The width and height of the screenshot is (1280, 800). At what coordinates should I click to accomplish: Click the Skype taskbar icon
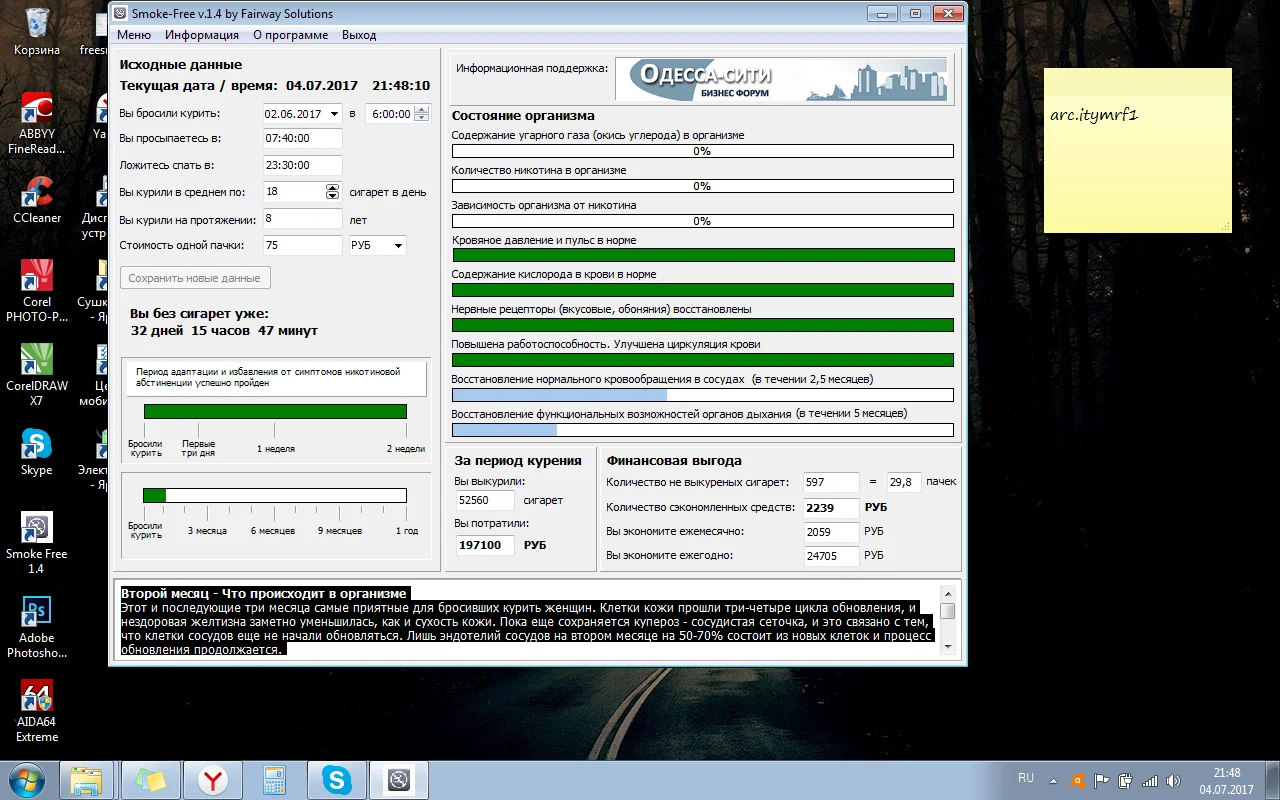point(336,779)
